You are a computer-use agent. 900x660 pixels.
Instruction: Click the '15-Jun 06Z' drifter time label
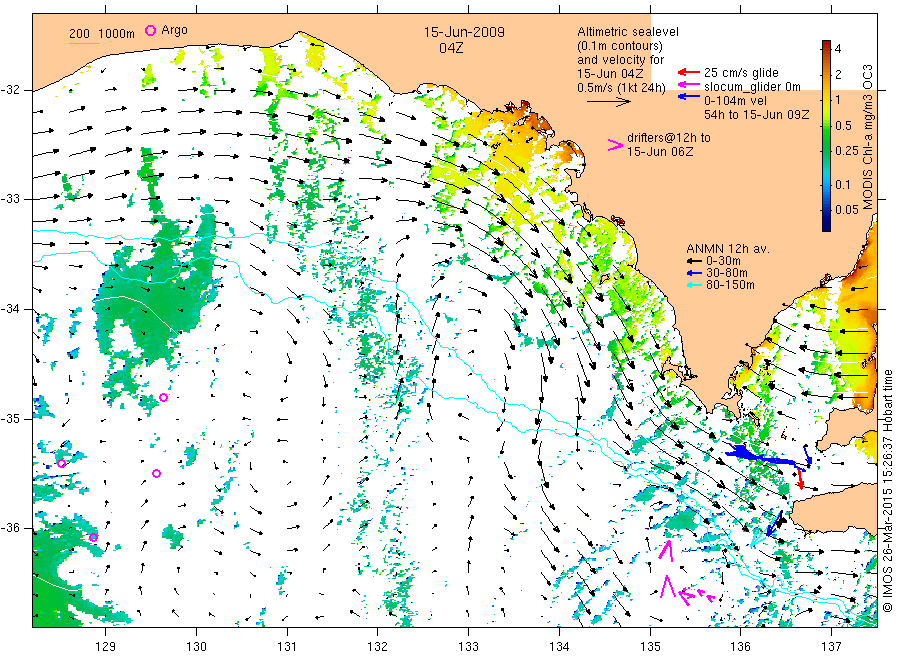pyautogui.click(x=660, y=152)
